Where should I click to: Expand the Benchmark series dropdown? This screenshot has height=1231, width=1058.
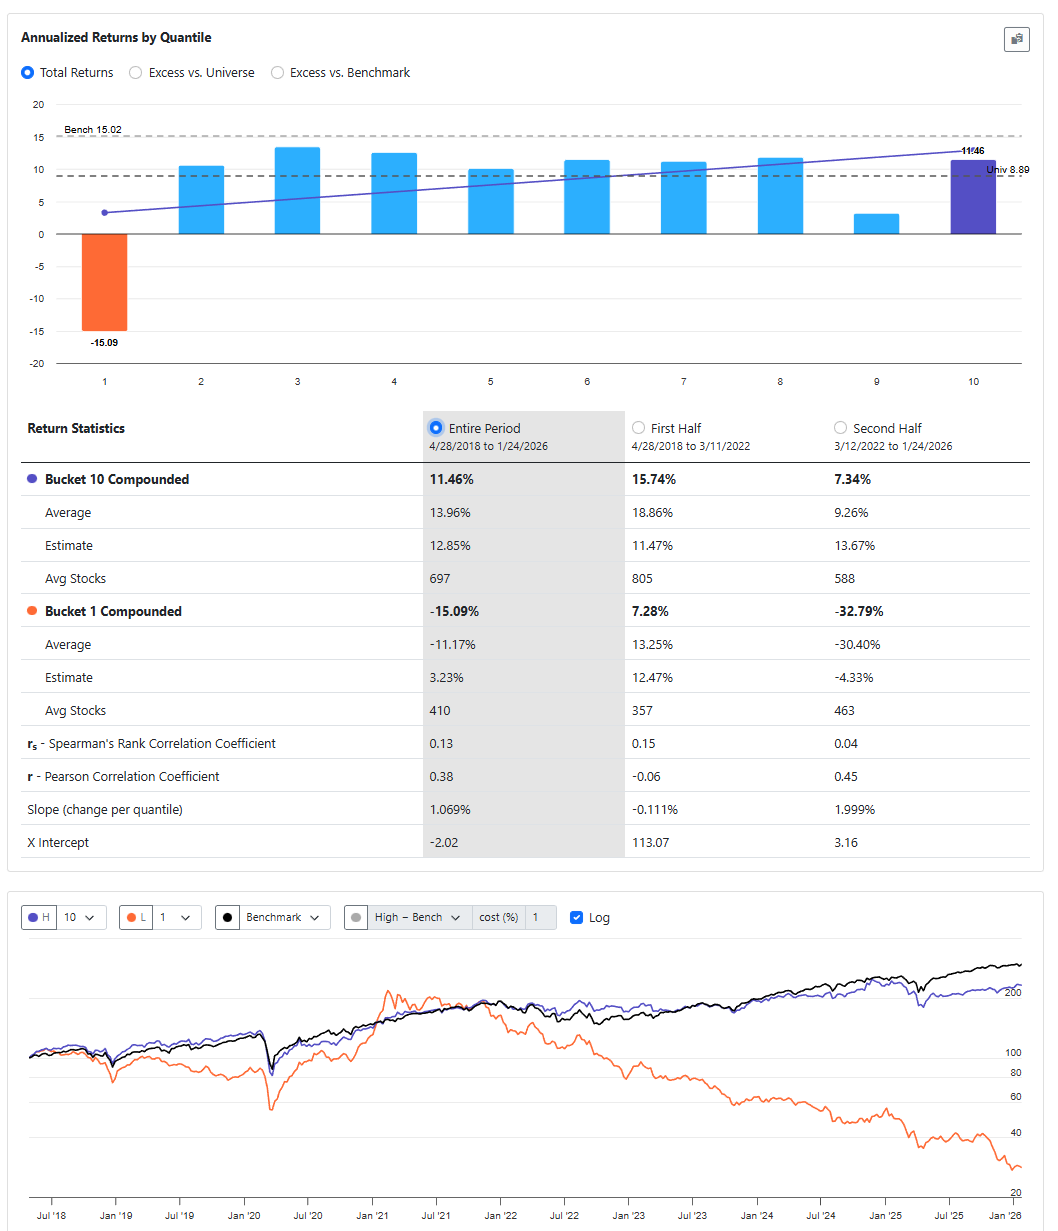285,917
